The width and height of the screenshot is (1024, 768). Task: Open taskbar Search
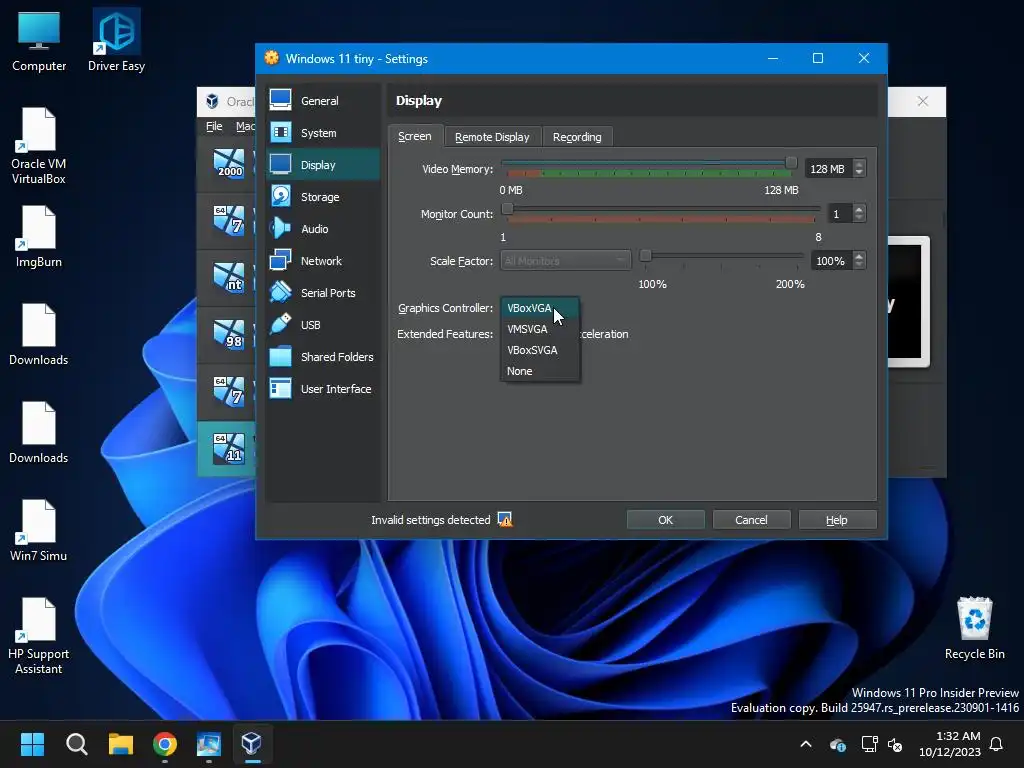pyautogui.click(x=76, y=744)
